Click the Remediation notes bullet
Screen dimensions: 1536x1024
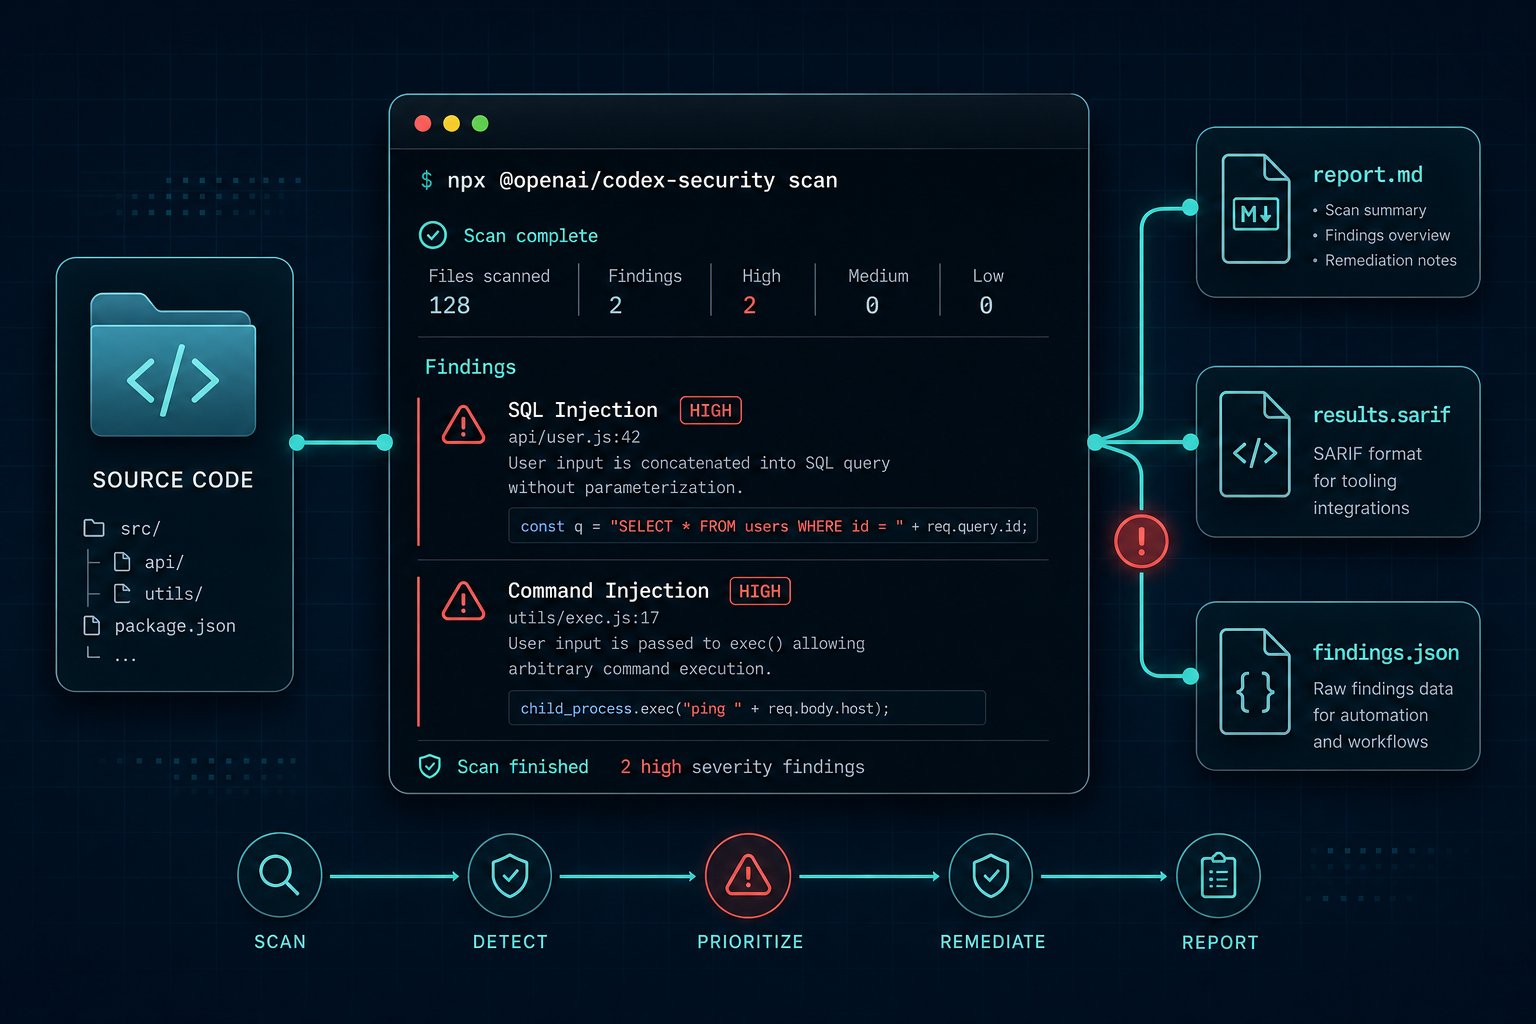pyautogui.click(x=1390, y=260)
